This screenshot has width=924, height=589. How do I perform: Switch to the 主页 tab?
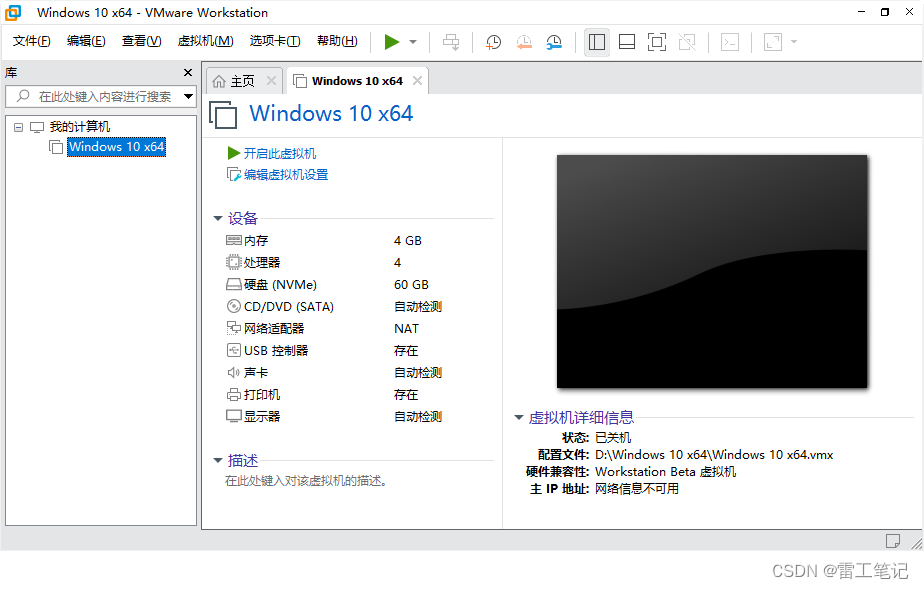[242, 81]
